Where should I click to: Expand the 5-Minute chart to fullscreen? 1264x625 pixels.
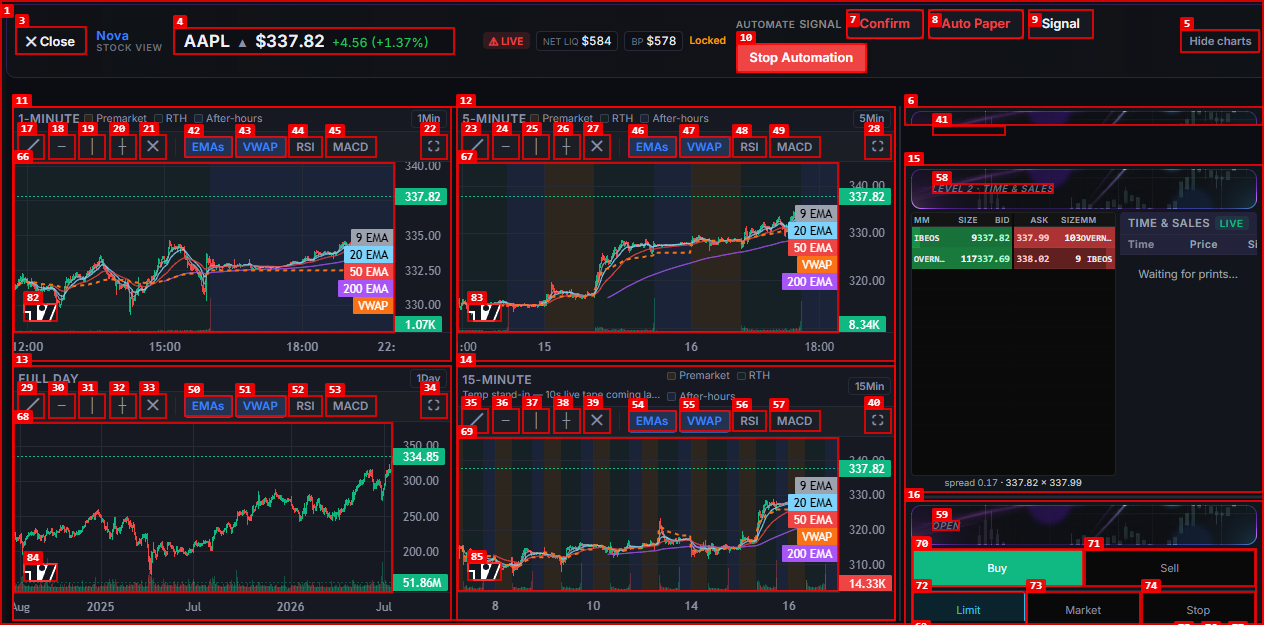click(x=876, y=146)
